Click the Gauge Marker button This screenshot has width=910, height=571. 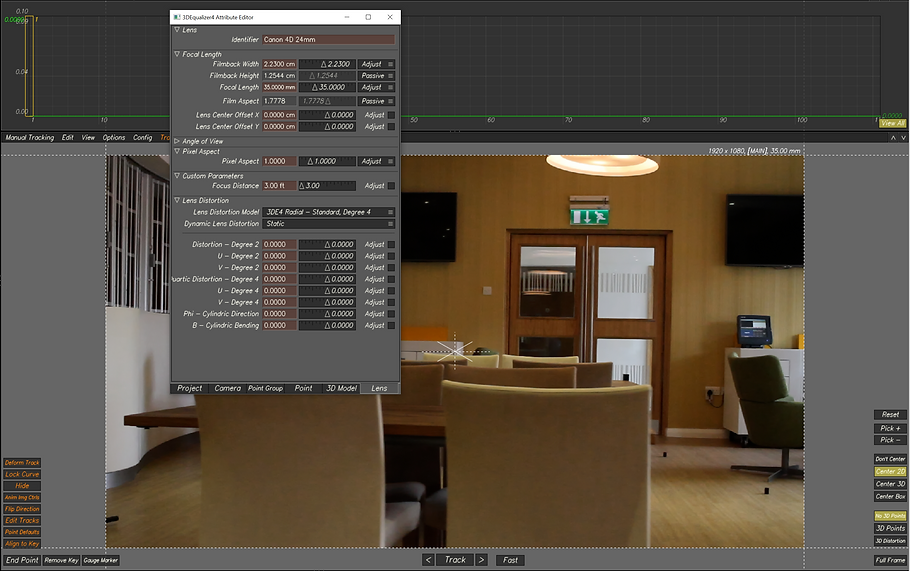(100, 560)
